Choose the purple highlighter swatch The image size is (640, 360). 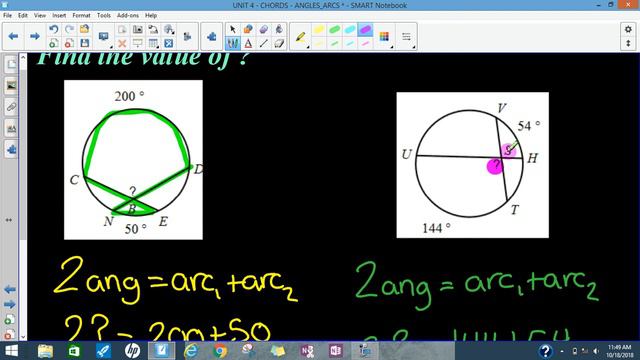(x=365, y=29)
